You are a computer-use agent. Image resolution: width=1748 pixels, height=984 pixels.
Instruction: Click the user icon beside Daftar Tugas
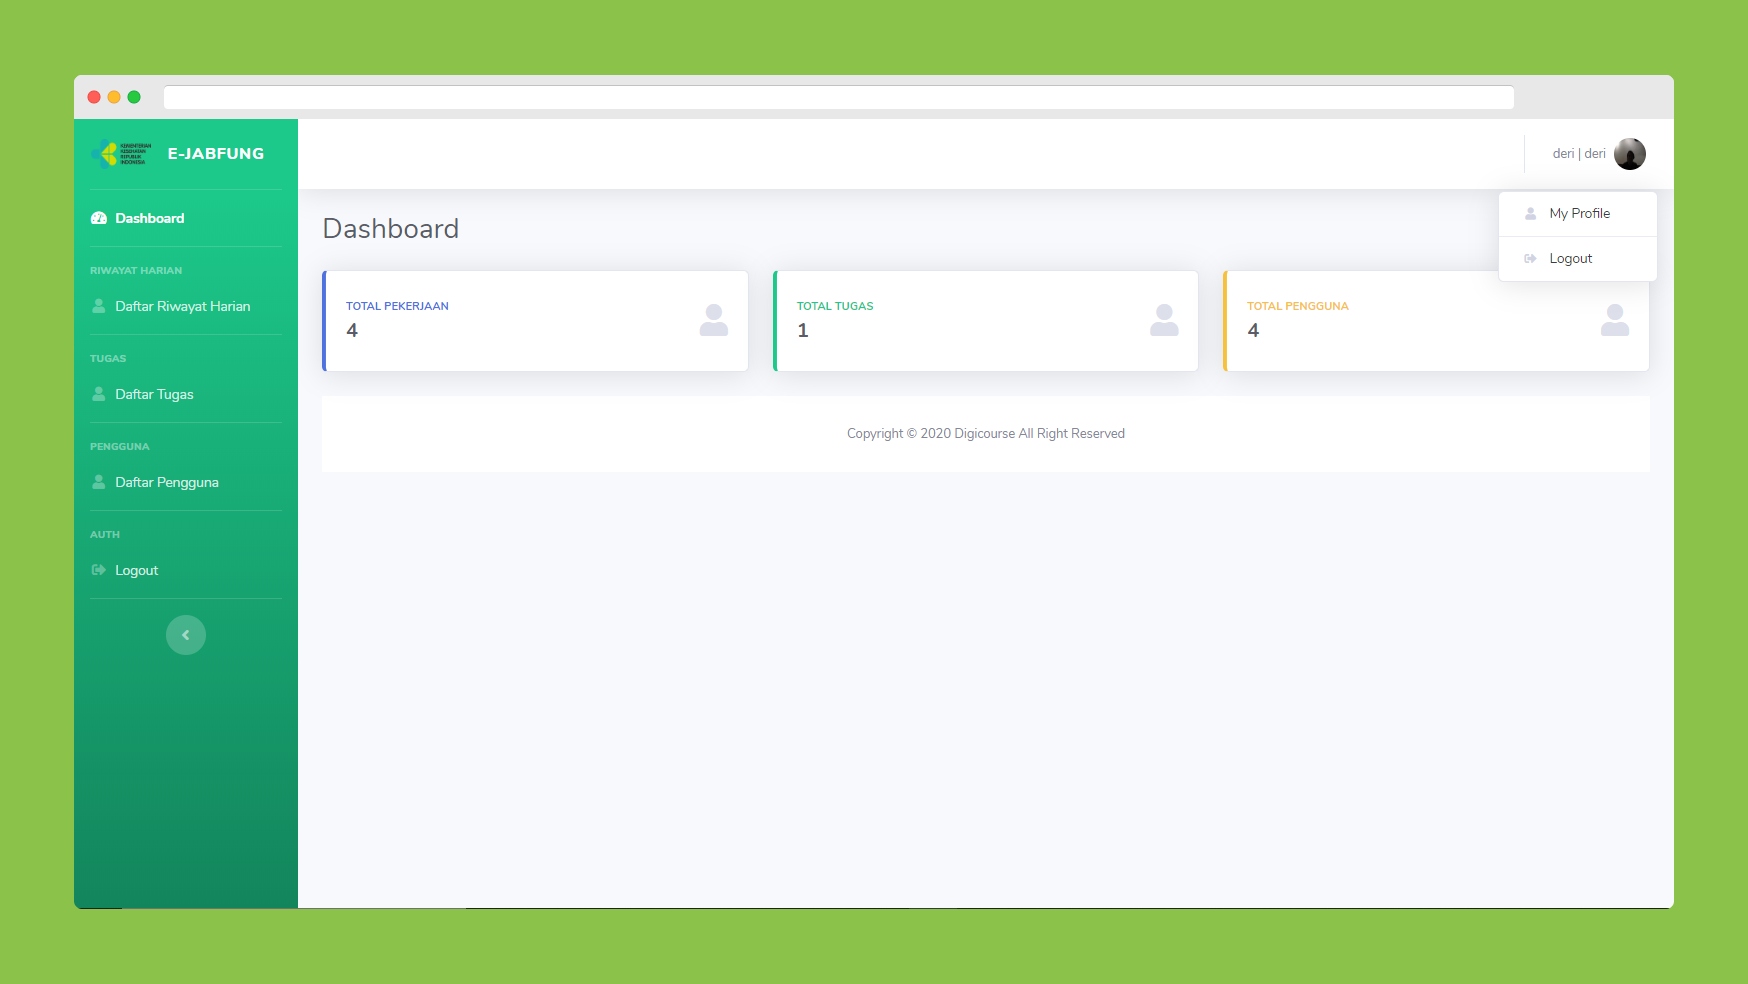[x=99, y=394]
